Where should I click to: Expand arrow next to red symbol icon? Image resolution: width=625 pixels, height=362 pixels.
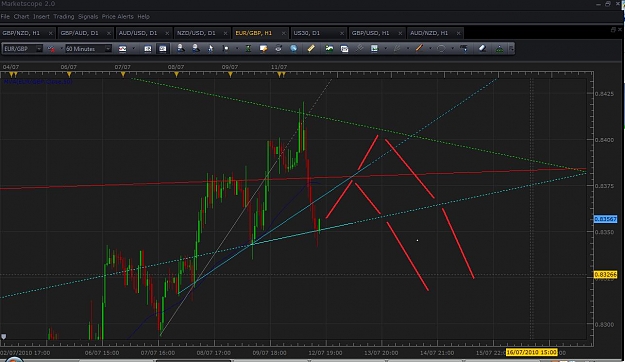tap(61, 49)
